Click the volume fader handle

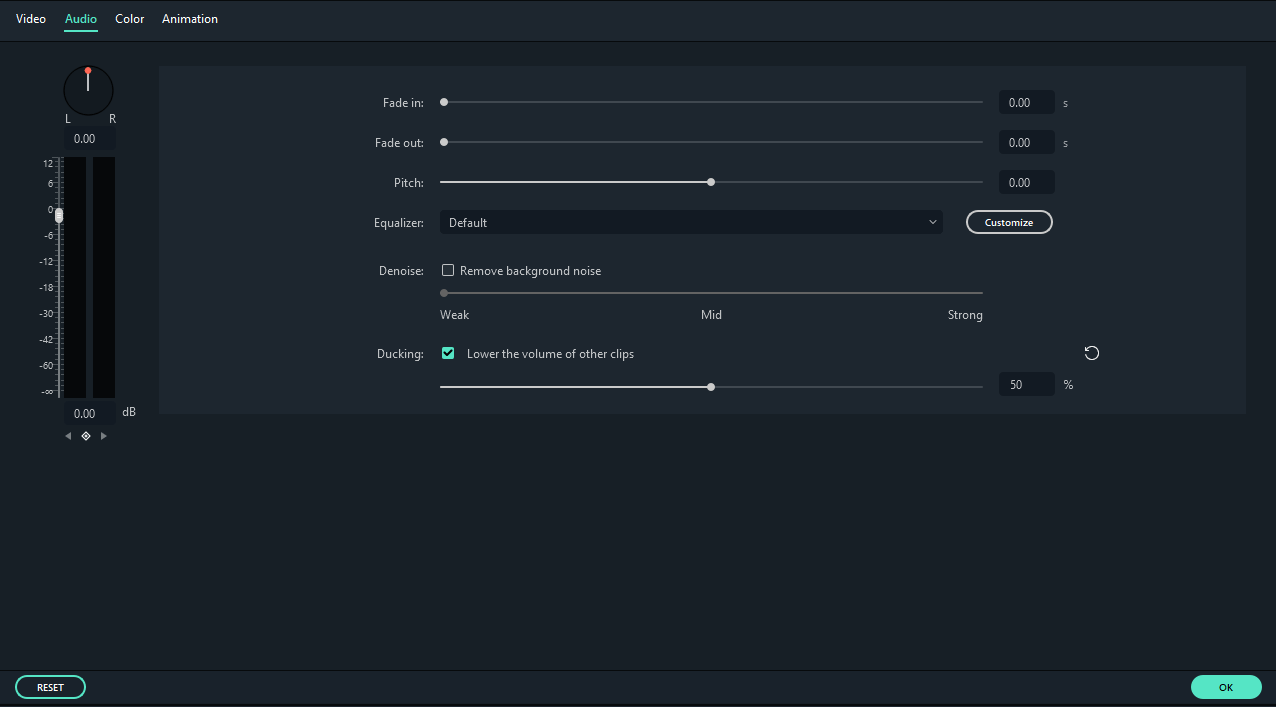tap(59, 215)
